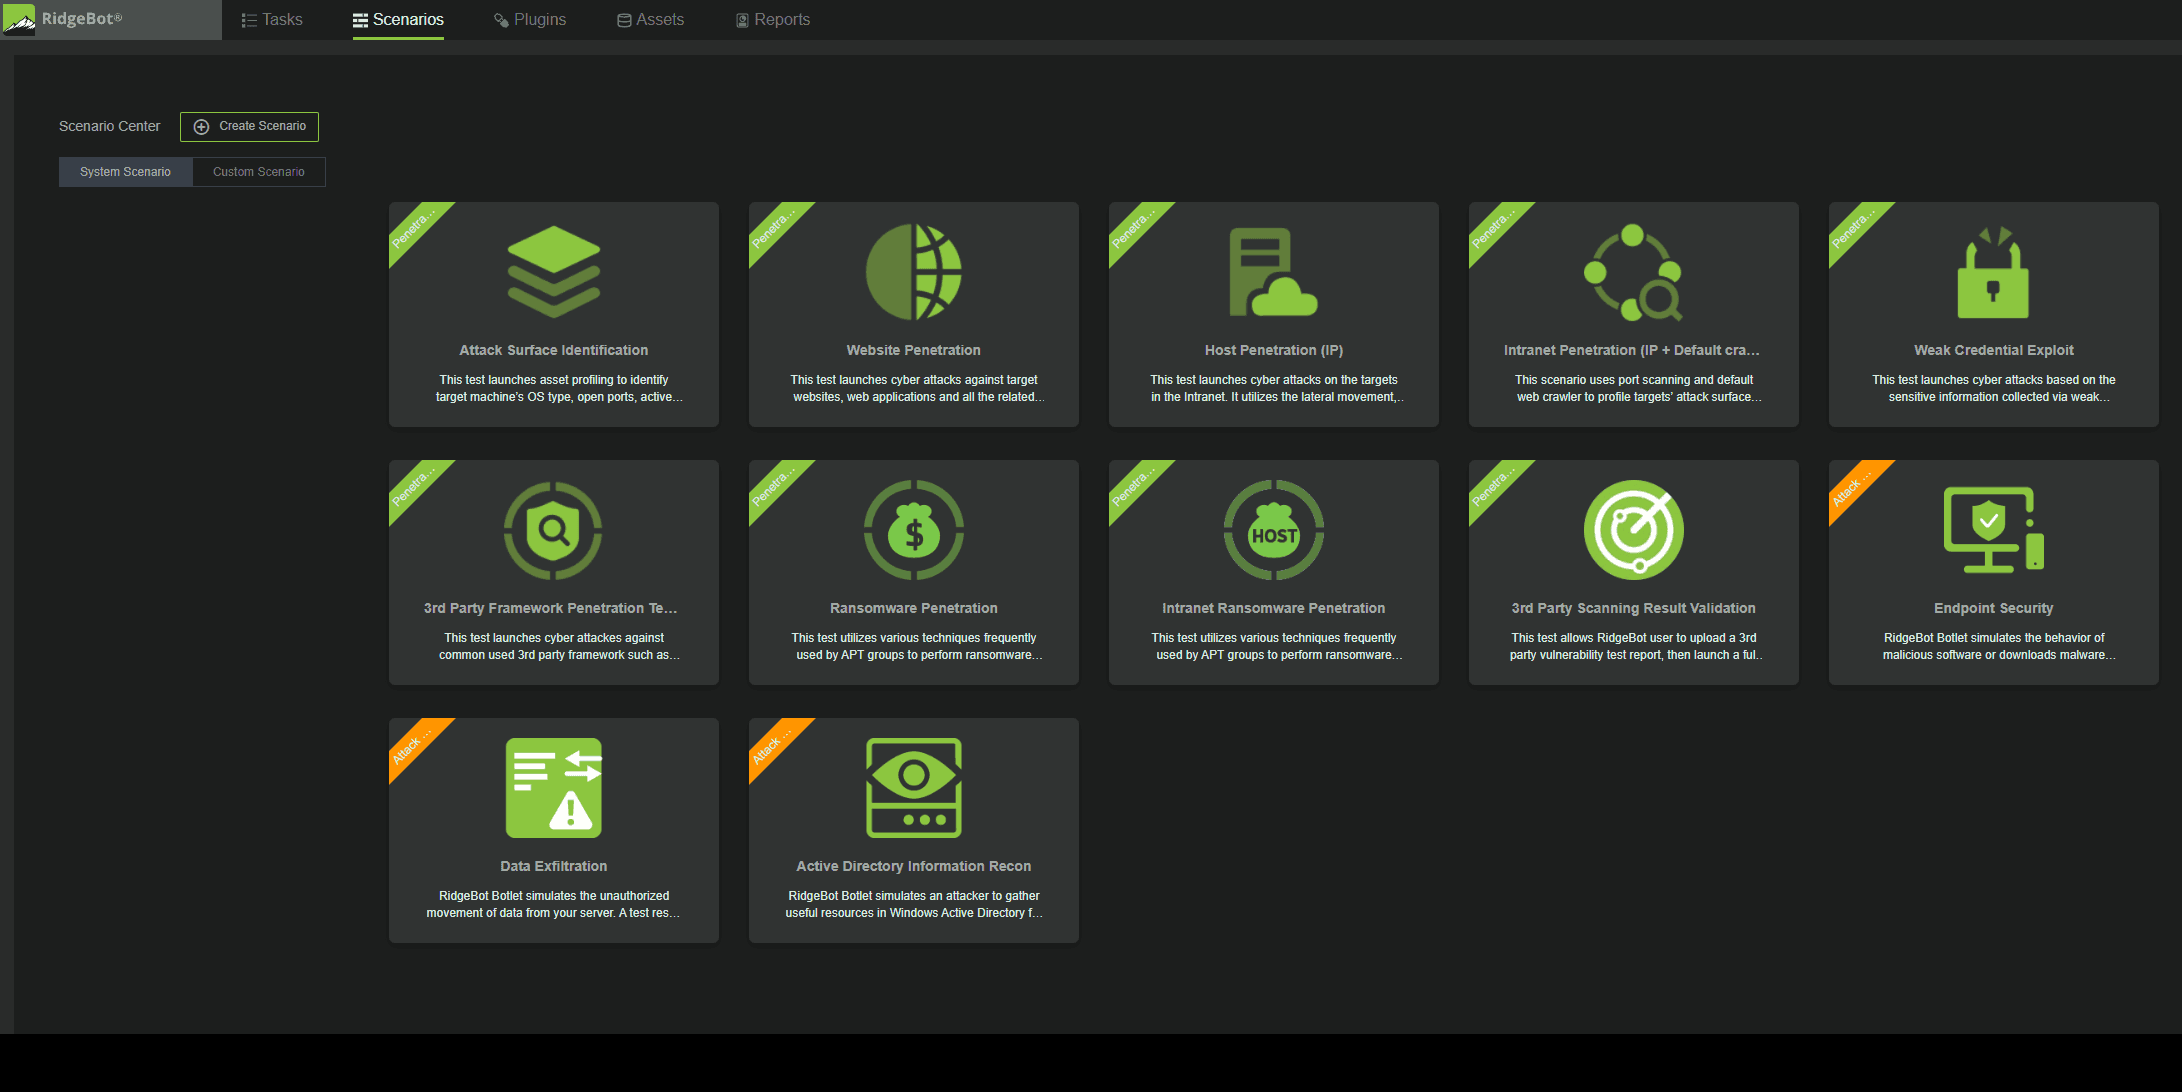Go to the Plugins tab
Viewport: 2182px width, 1092px height.
click(x=530, y=20)
